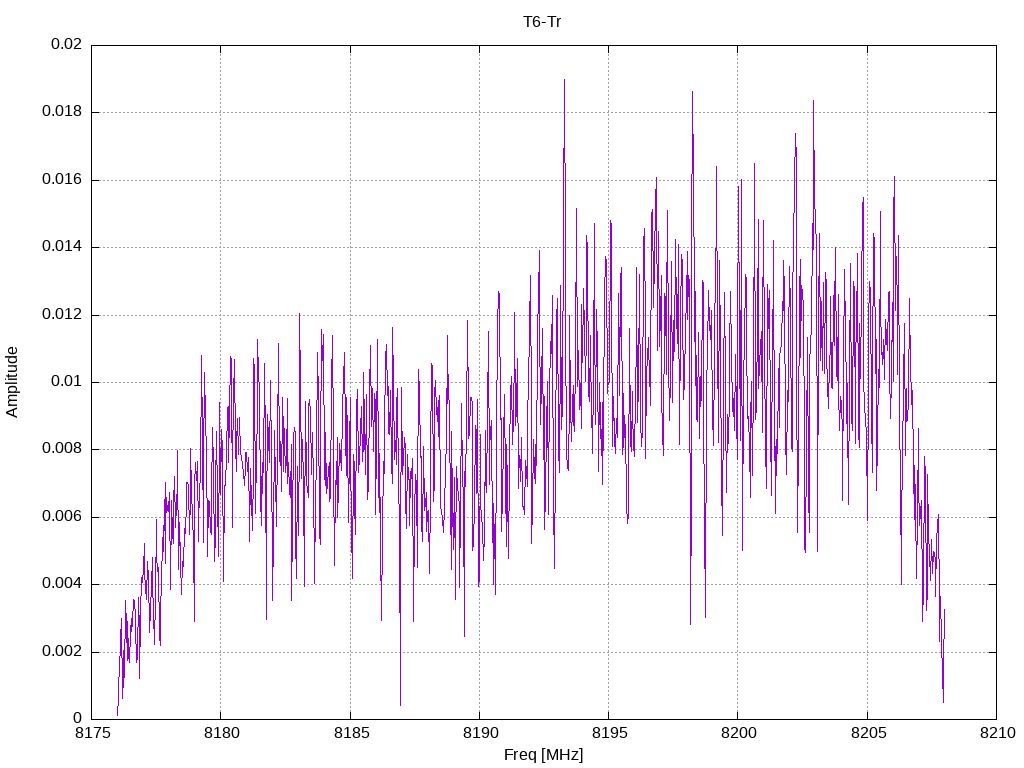
Task: Click the 0.02 y-axis tick label
Action: (67, 44)
